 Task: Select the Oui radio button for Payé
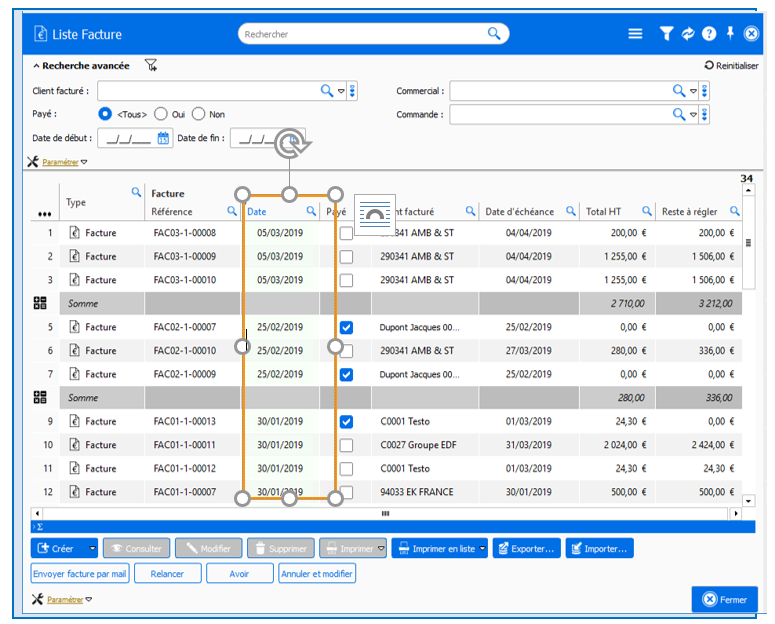pyautogui.click(x=161, y=114)
